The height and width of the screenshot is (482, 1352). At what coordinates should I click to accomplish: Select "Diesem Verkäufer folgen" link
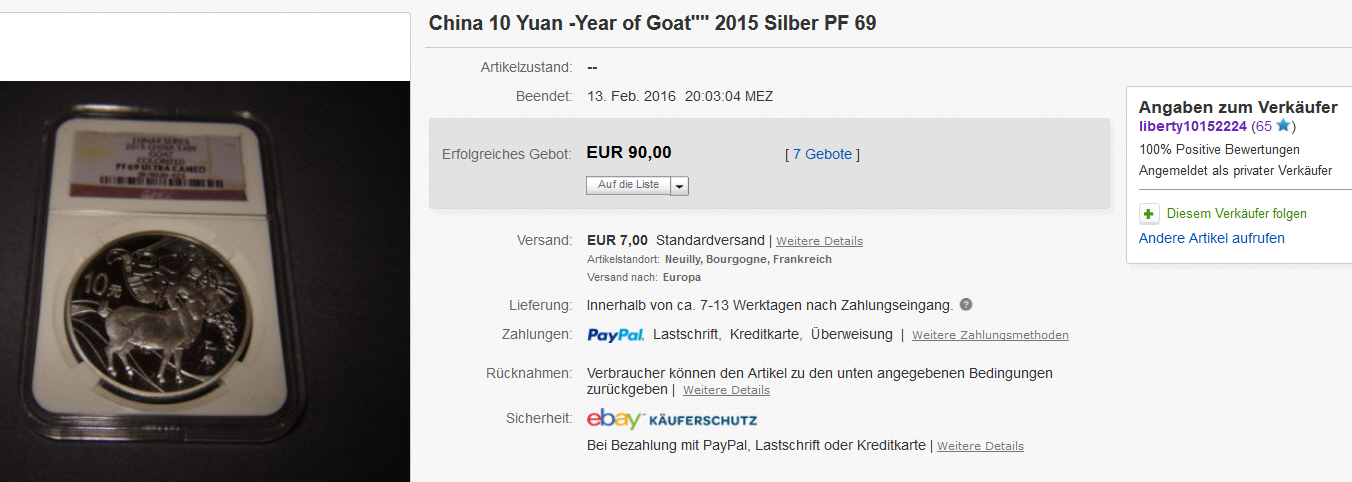coord(1236,214)
